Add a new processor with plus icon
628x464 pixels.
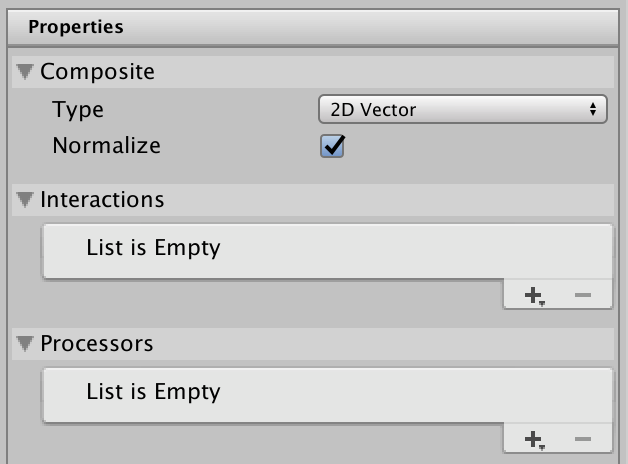534,440
